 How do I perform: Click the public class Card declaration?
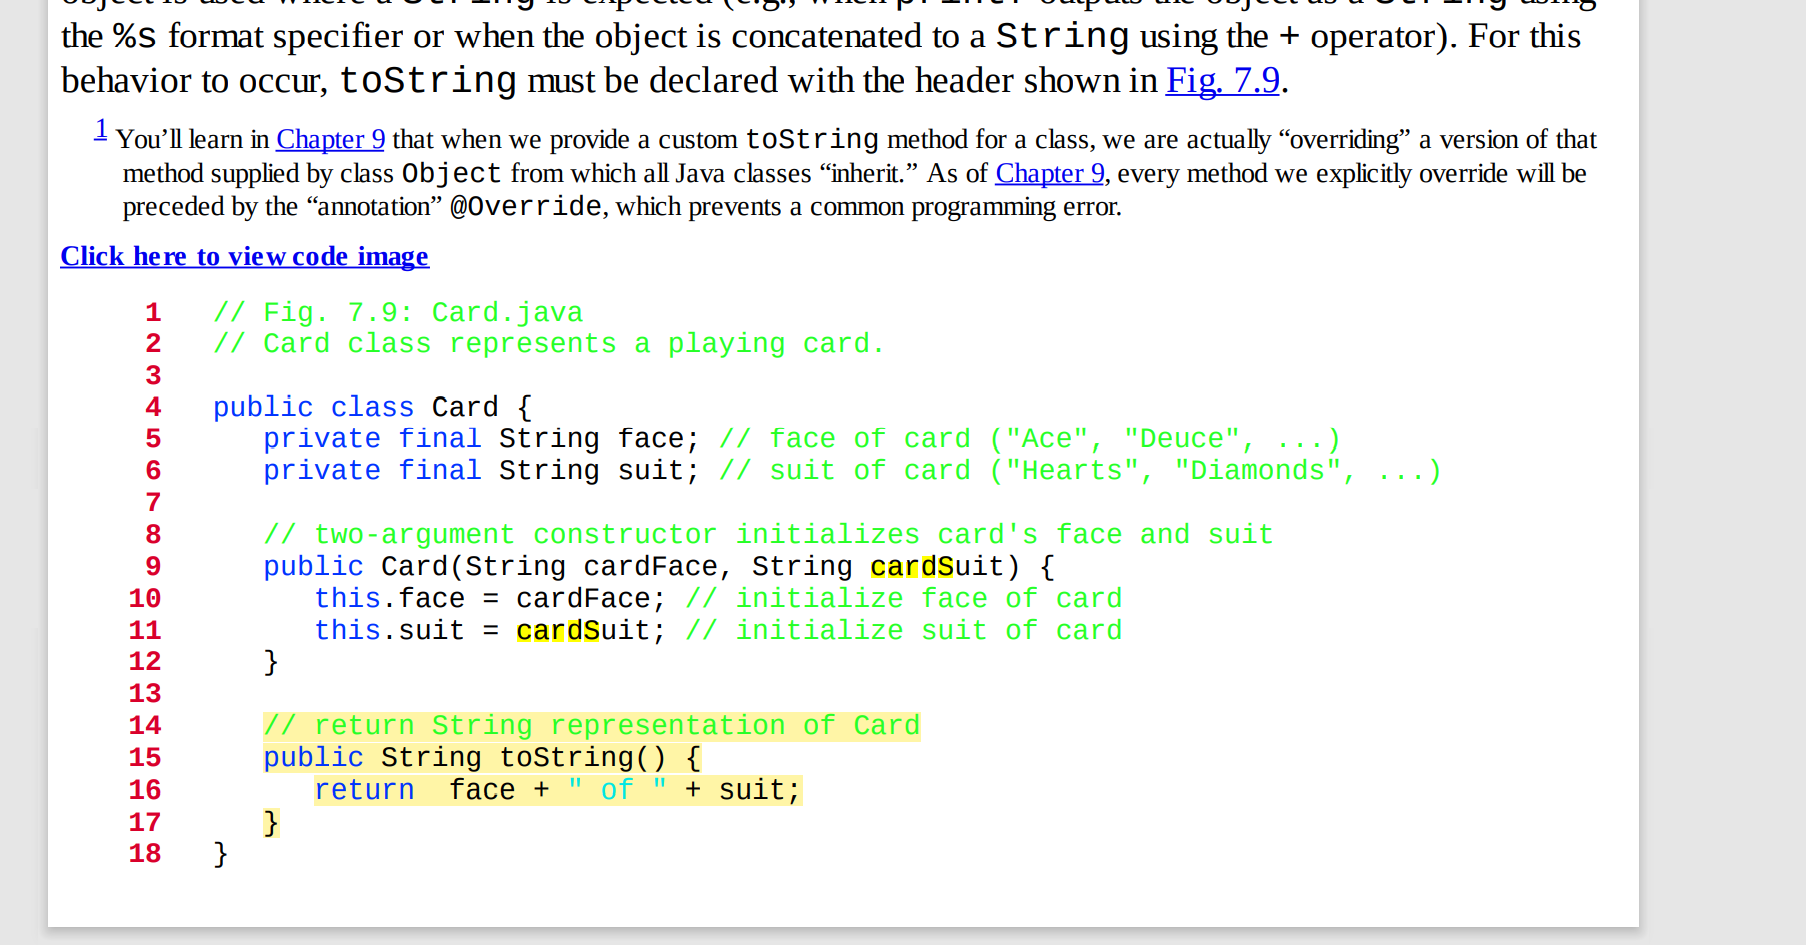[372, 407]
